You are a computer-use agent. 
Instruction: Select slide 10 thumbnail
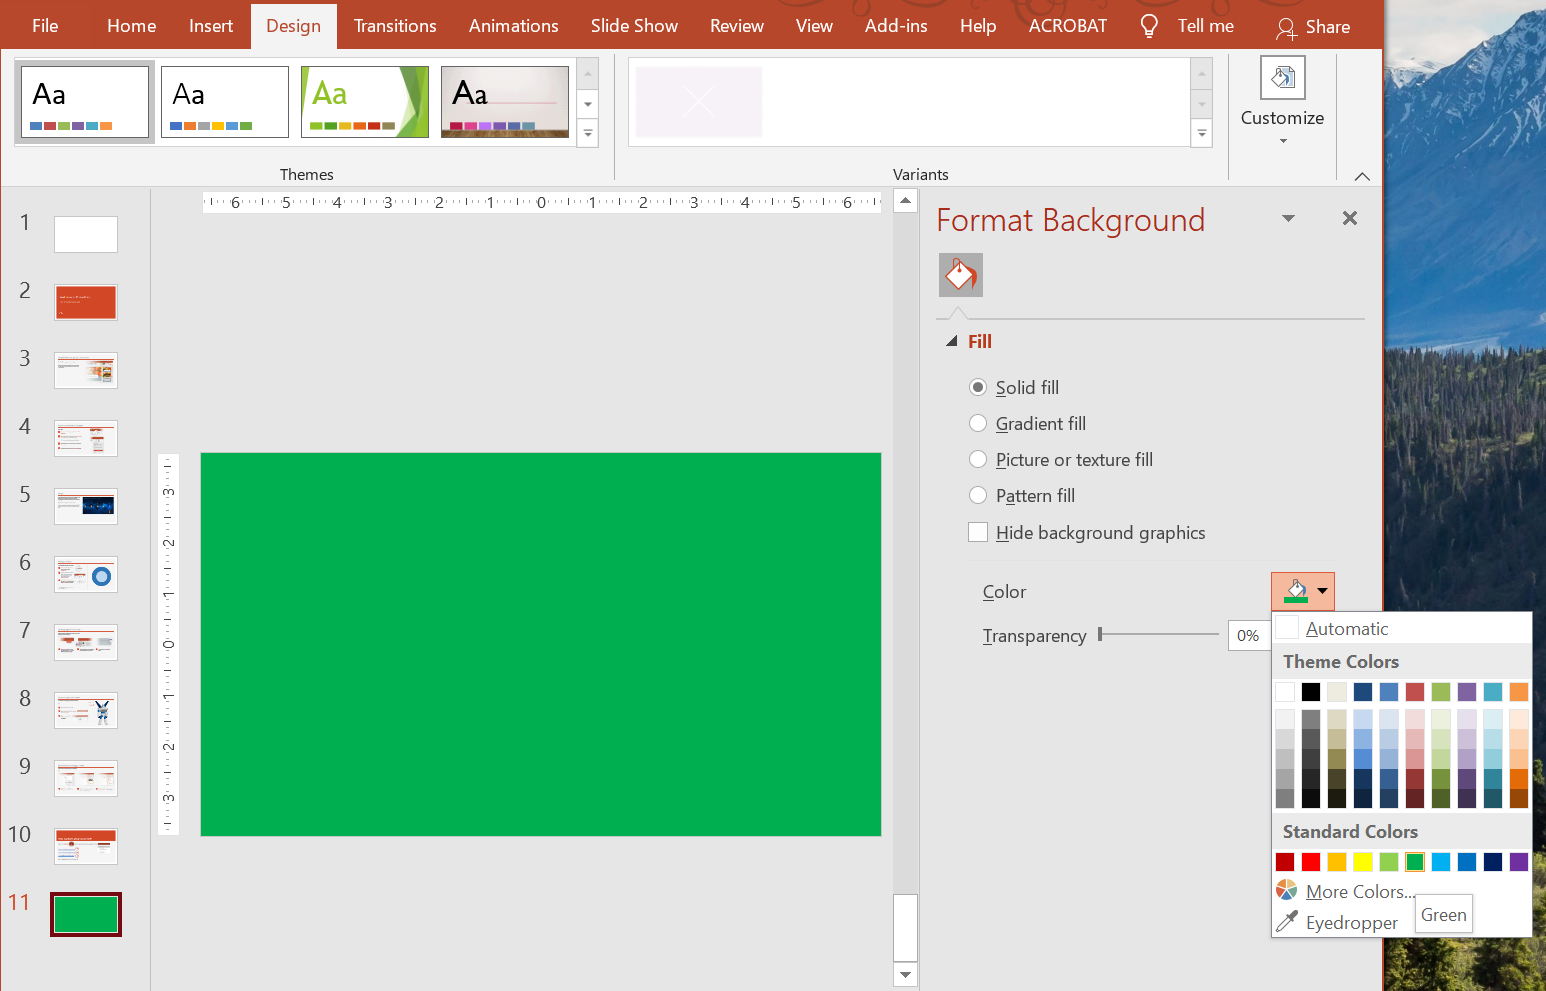click(86, 846)
